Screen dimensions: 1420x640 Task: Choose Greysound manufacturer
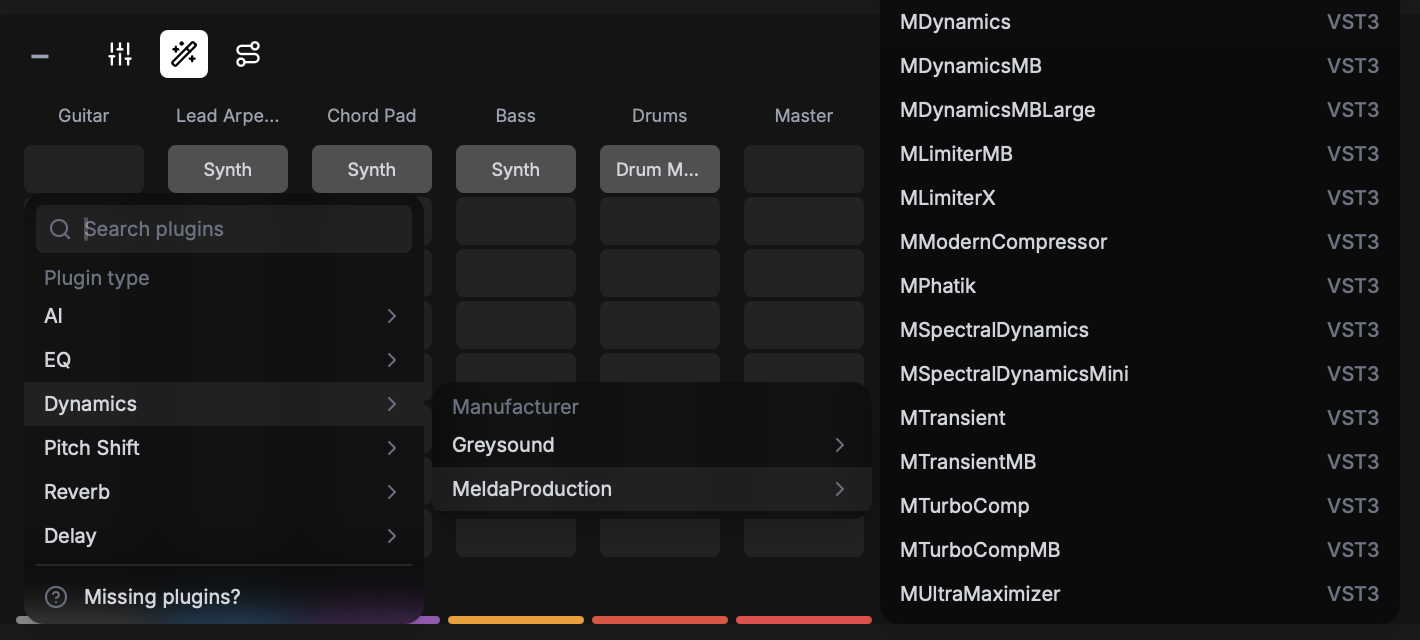click(652, 445)
